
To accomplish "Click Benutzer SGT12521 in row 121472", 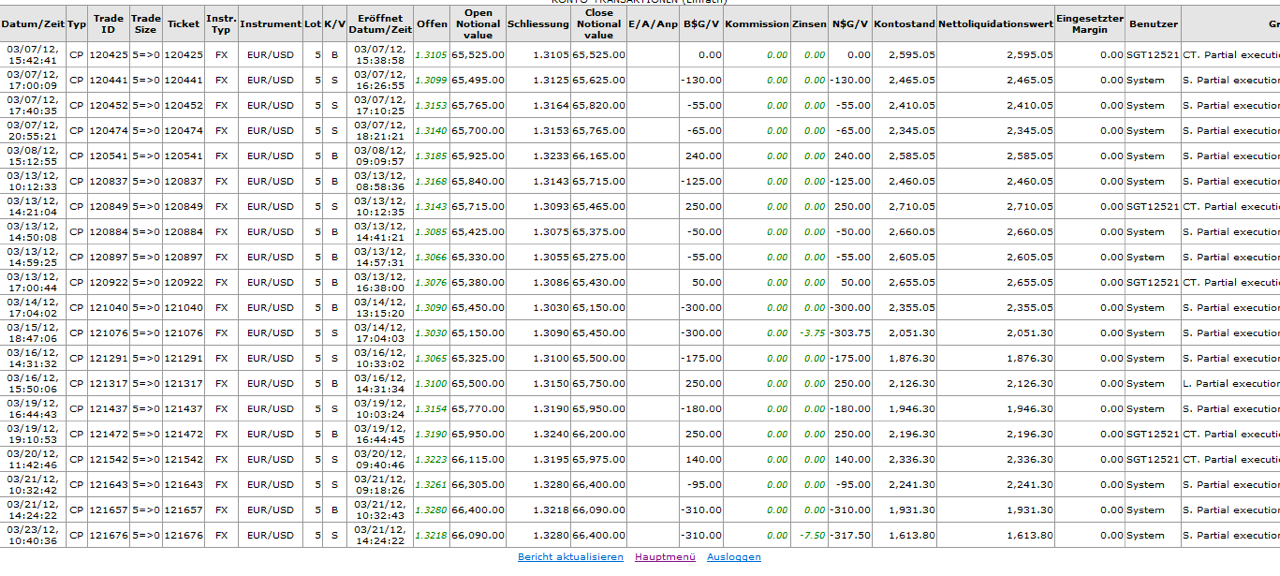I will [1153, 434].
